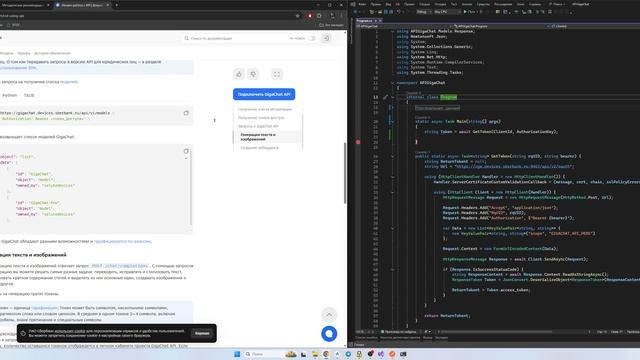Open the 'моделей' link in docs text

69,82
